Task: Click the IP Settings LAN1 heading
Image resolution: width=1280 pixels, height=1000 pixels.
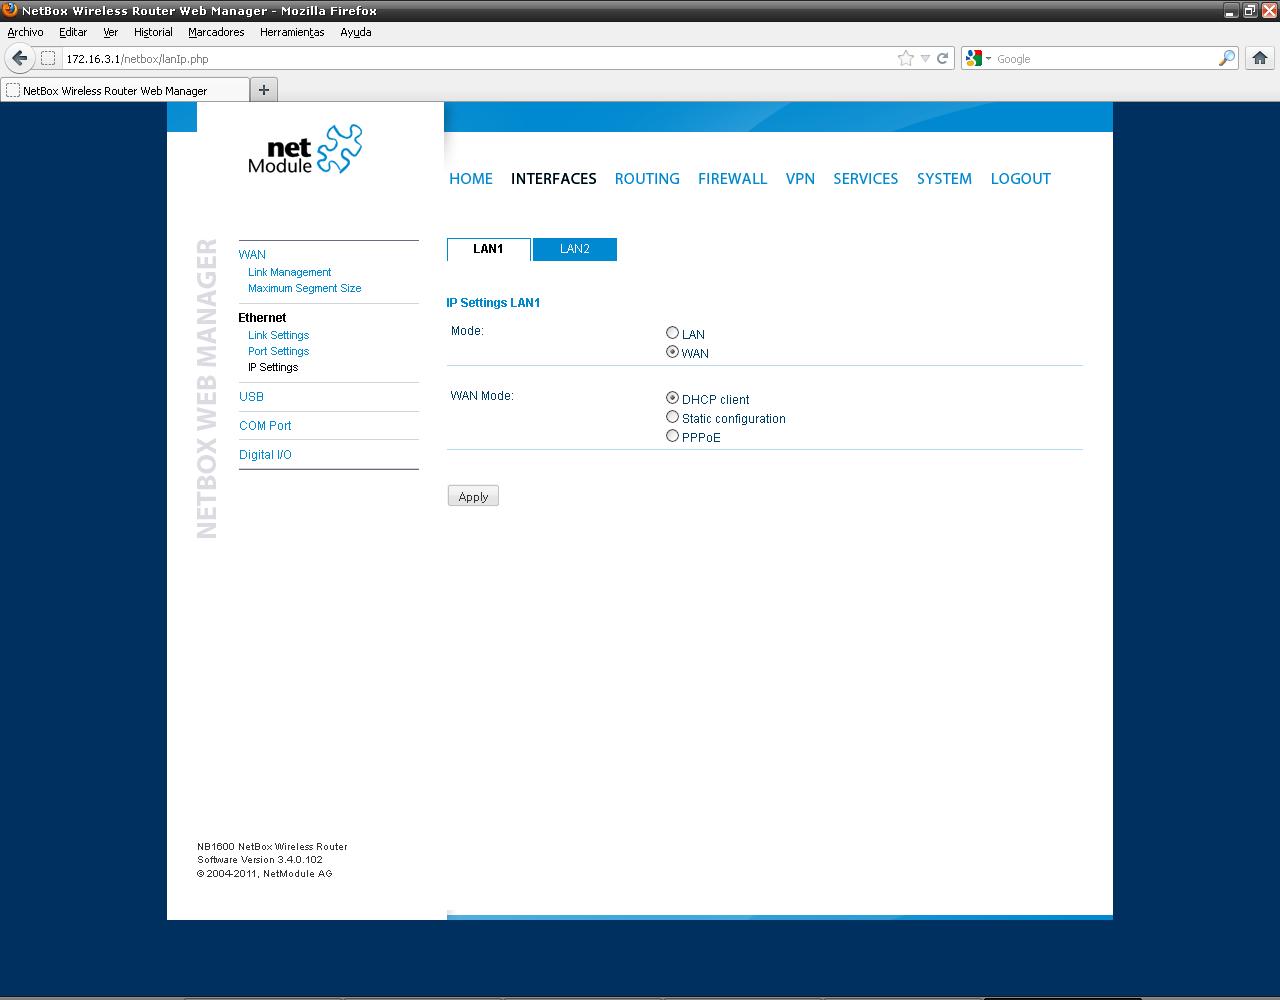Action: (x=493, y=303)
